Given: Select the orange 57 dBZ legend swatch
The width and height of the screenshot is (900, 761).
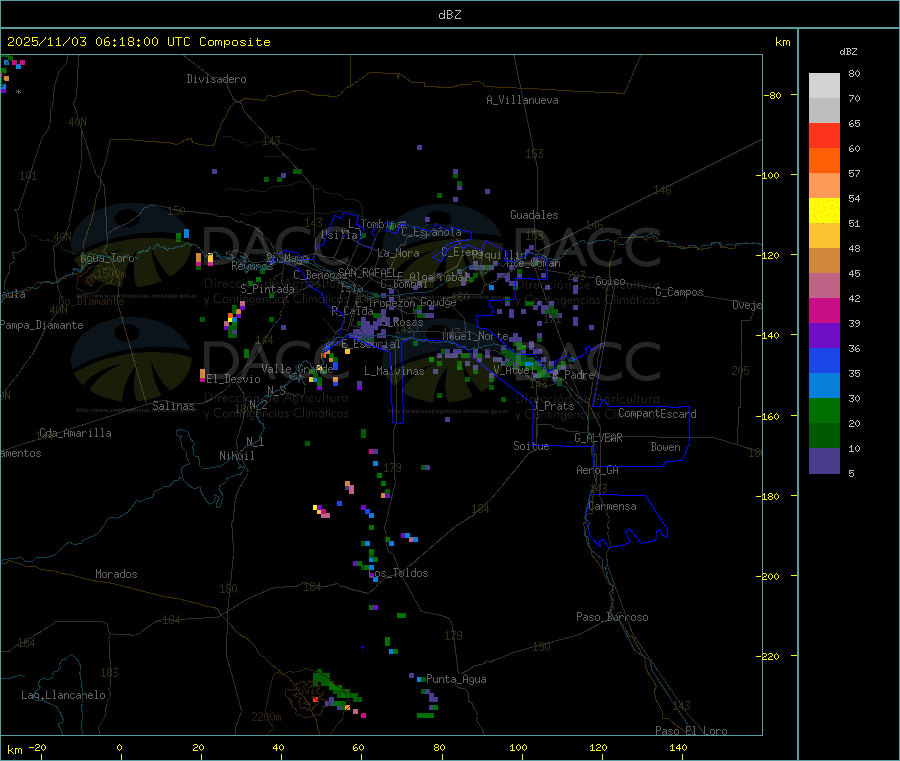Looking at the screenshot, I should coord(824,161).
